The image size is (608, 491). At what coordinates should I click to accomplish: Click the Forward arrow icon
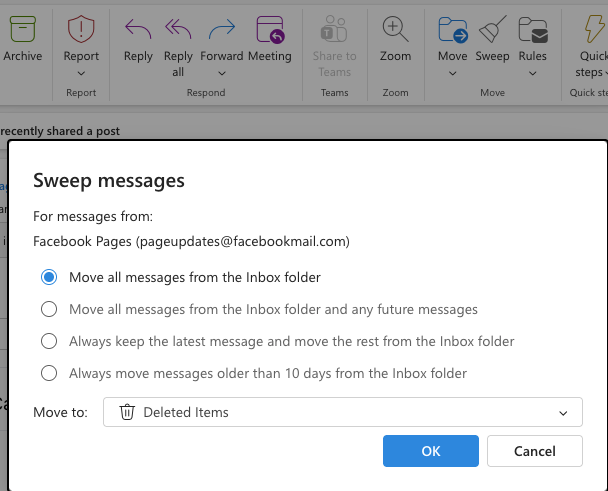point(221,31)
